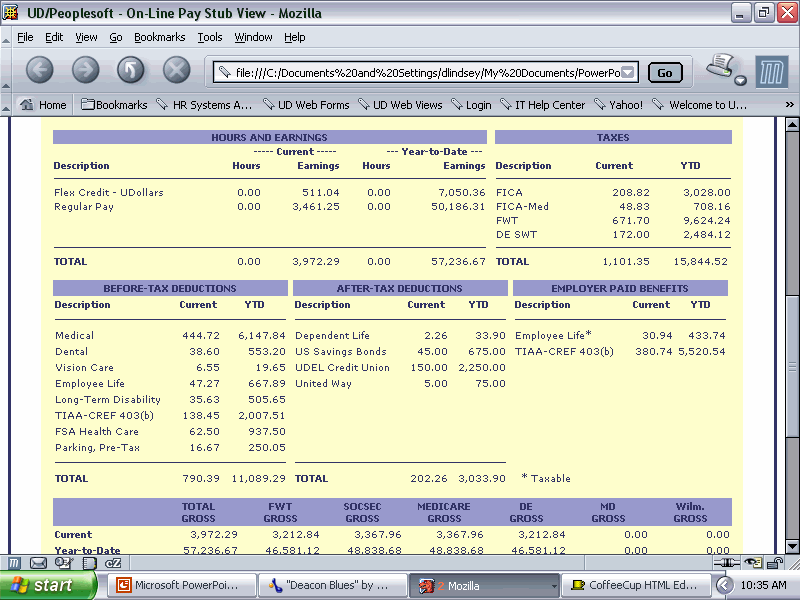
Task: Click the Forward navigation arrow
Action: [85, 70]
